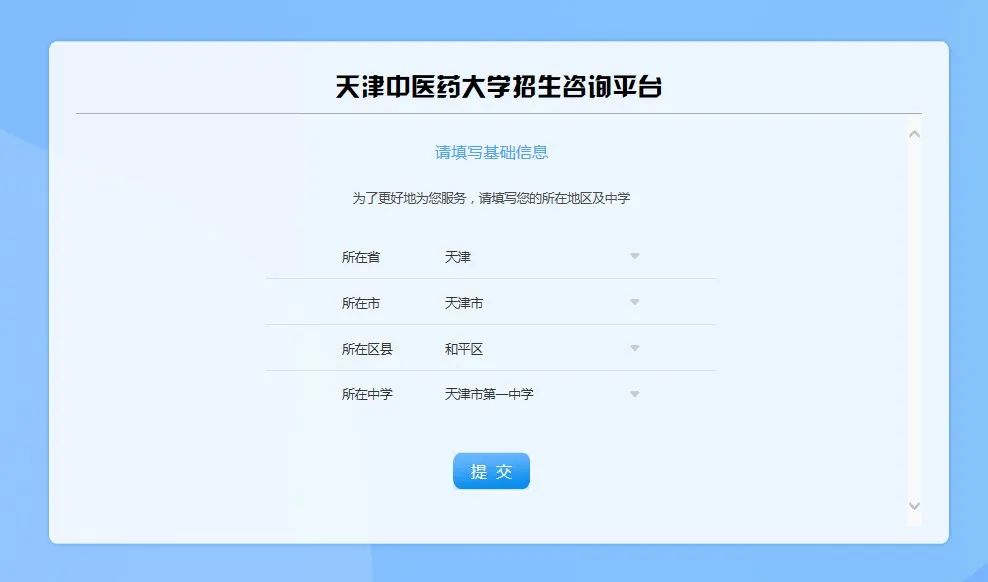Click the district value 和平区
Image resolution: width=988 pixels, height=582 pixels.
[x=464, y=349]
